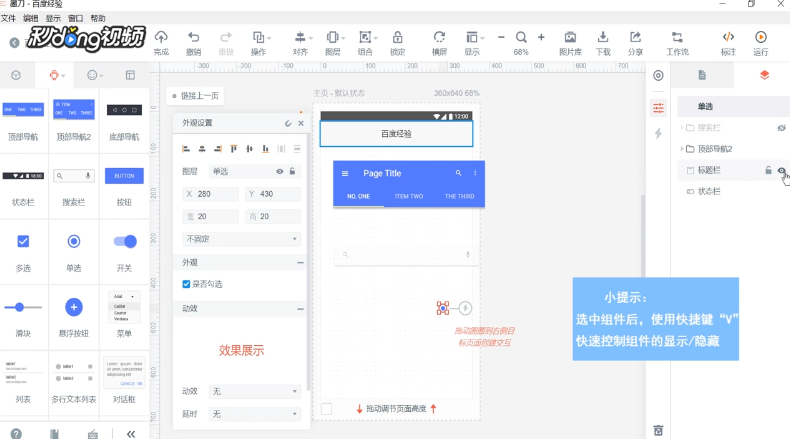Select the 多选 checkbox component

[23, 252]
